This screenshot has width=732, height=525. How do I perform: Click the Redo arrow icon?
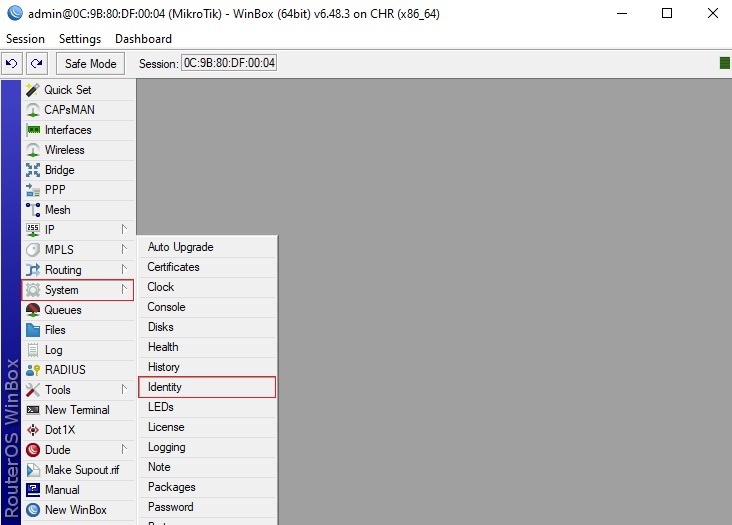pyautogui.click(x=36, y=63)
